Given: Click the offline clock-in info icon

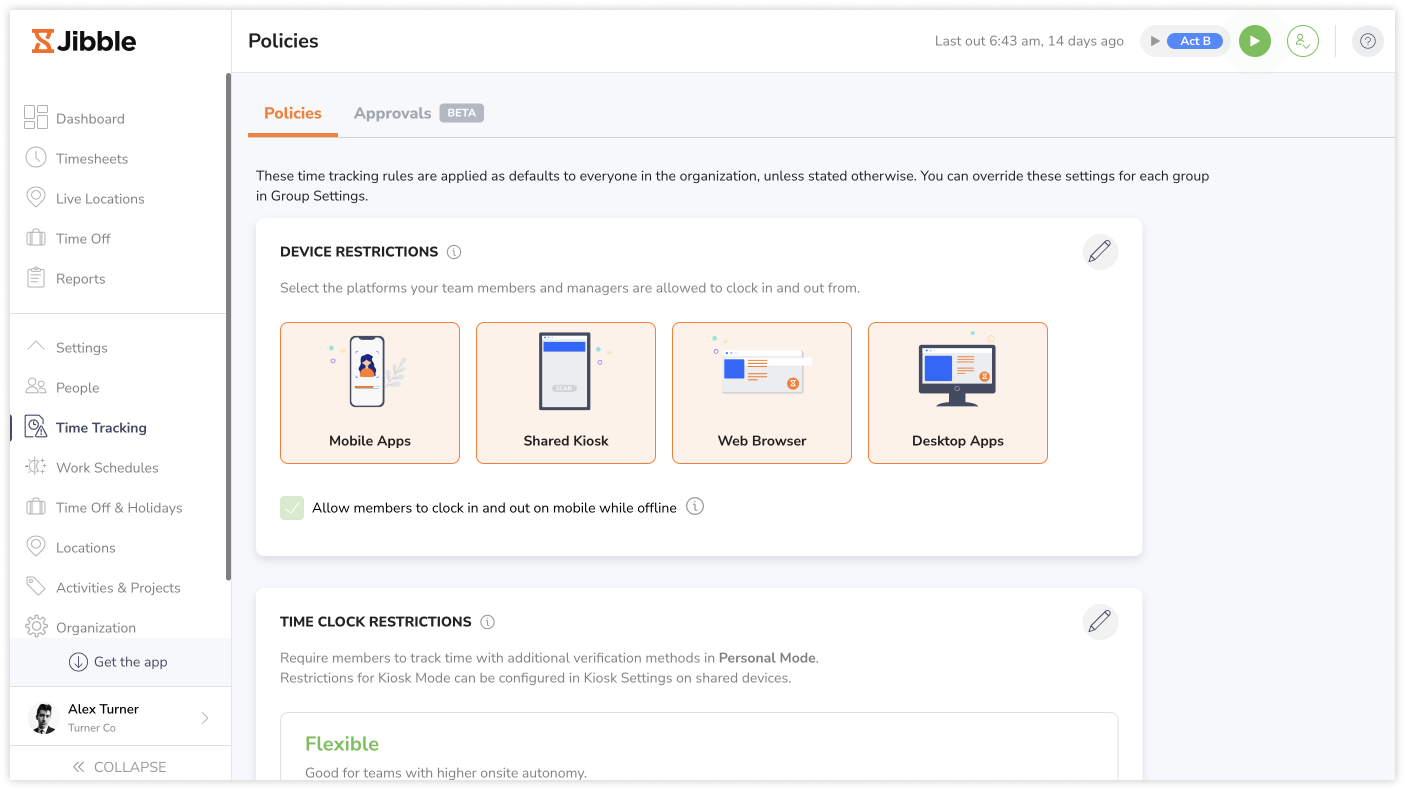Looking at the screenshot, I should (x=695, y=507).
